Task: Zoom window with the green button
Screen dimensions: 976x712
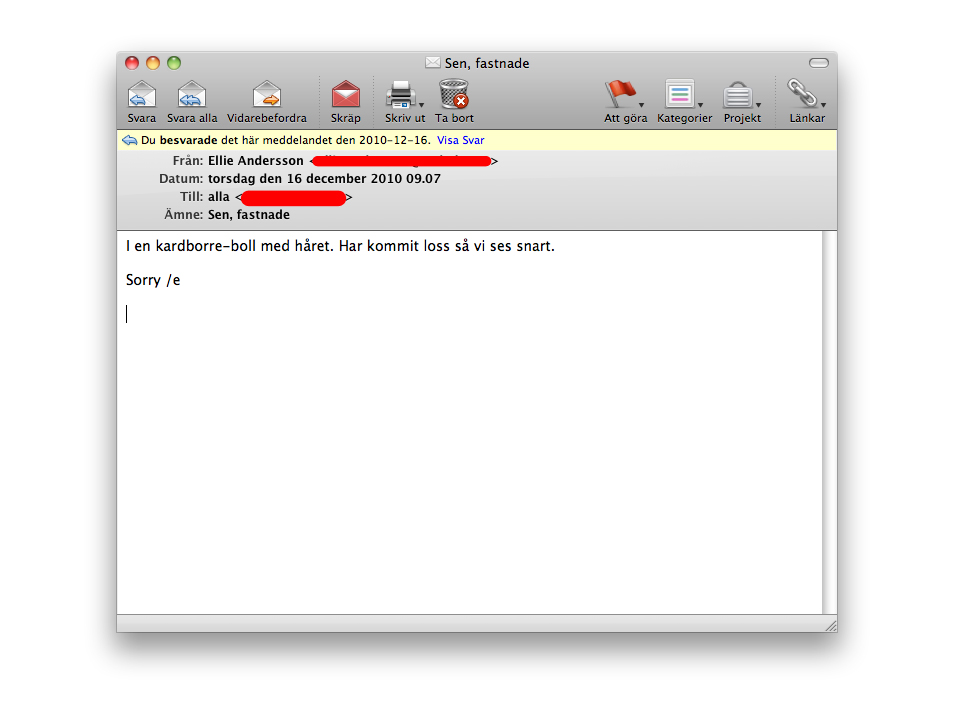Action: 174,63
